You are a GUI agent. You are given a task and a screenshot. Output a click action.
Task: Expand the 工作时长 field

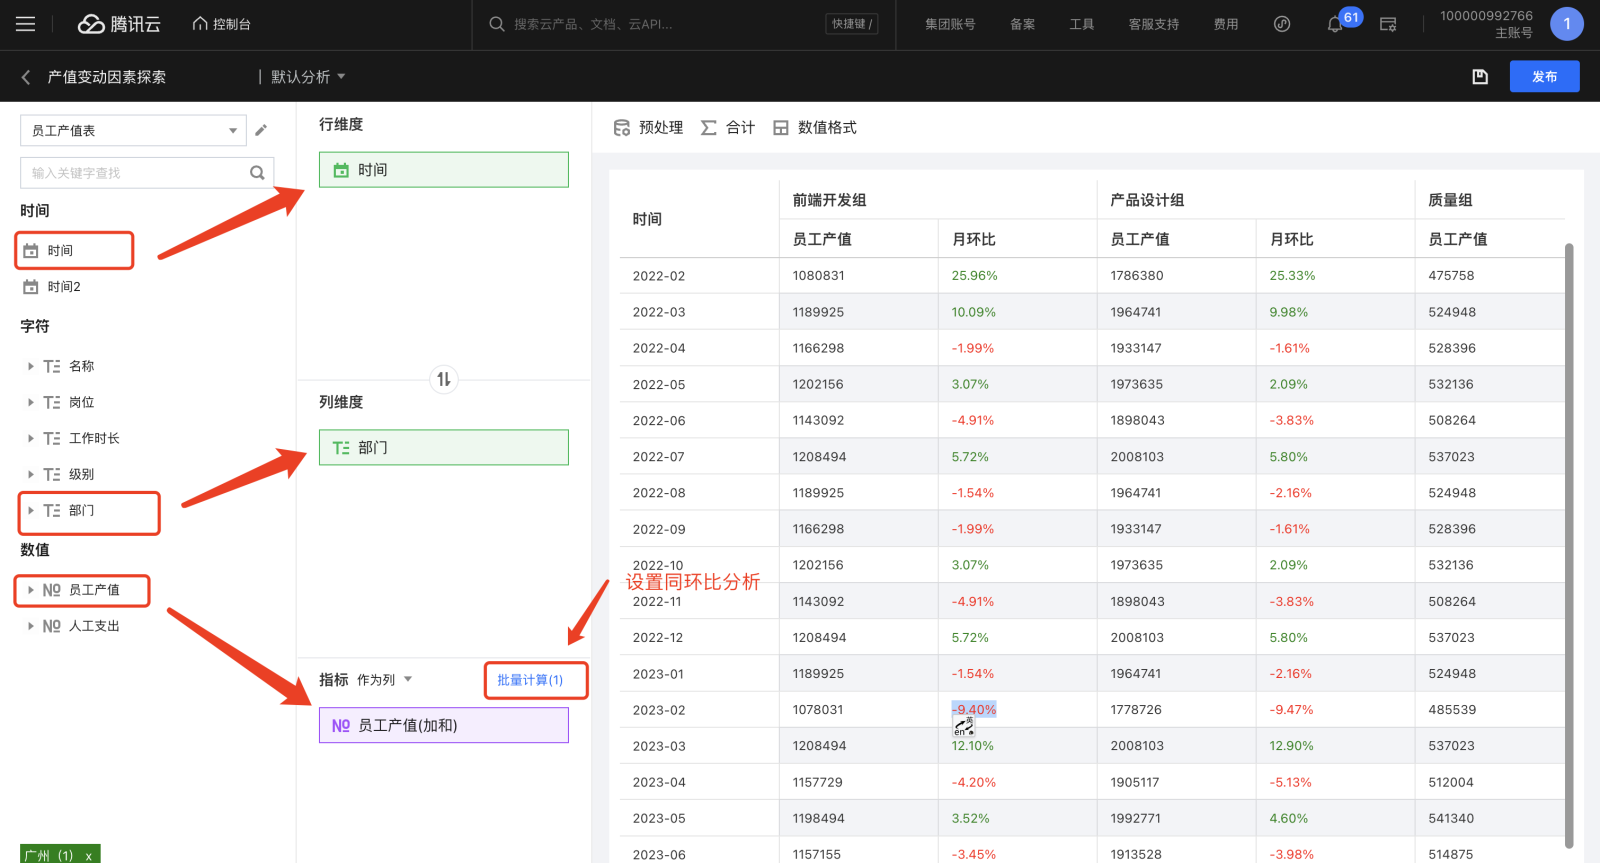pyautogui.click(x=30, y=438)
